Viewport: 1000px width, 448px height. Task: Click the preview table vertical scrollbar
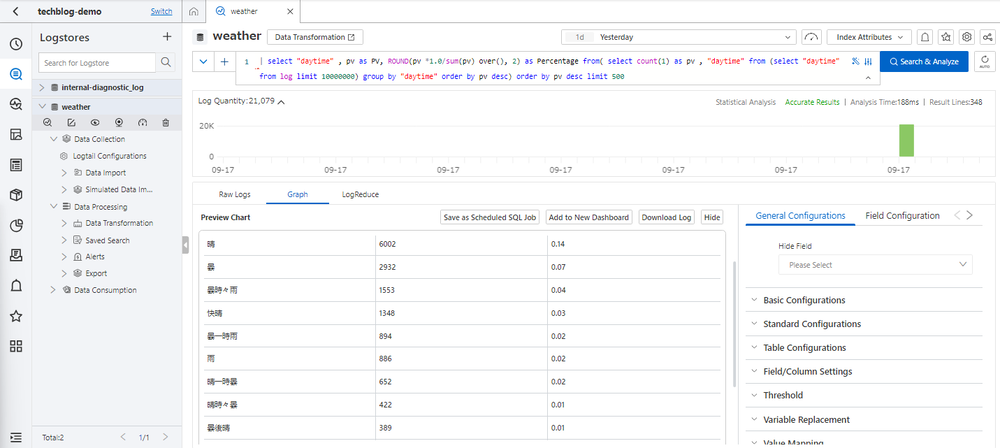[735, 324]
